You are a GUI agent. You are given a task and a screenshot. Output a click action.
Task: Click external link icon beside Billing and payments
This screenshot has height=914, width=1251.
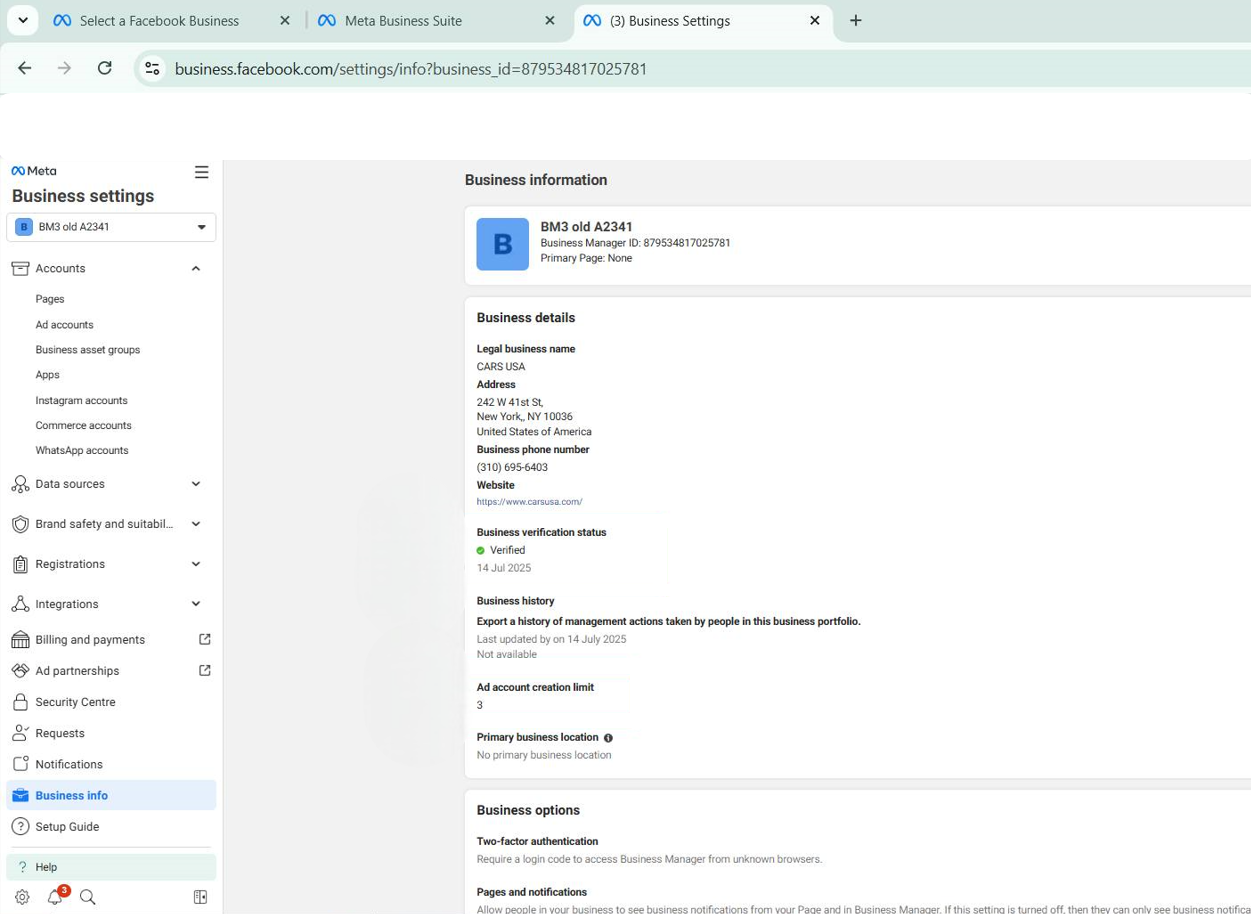(205, 639)
